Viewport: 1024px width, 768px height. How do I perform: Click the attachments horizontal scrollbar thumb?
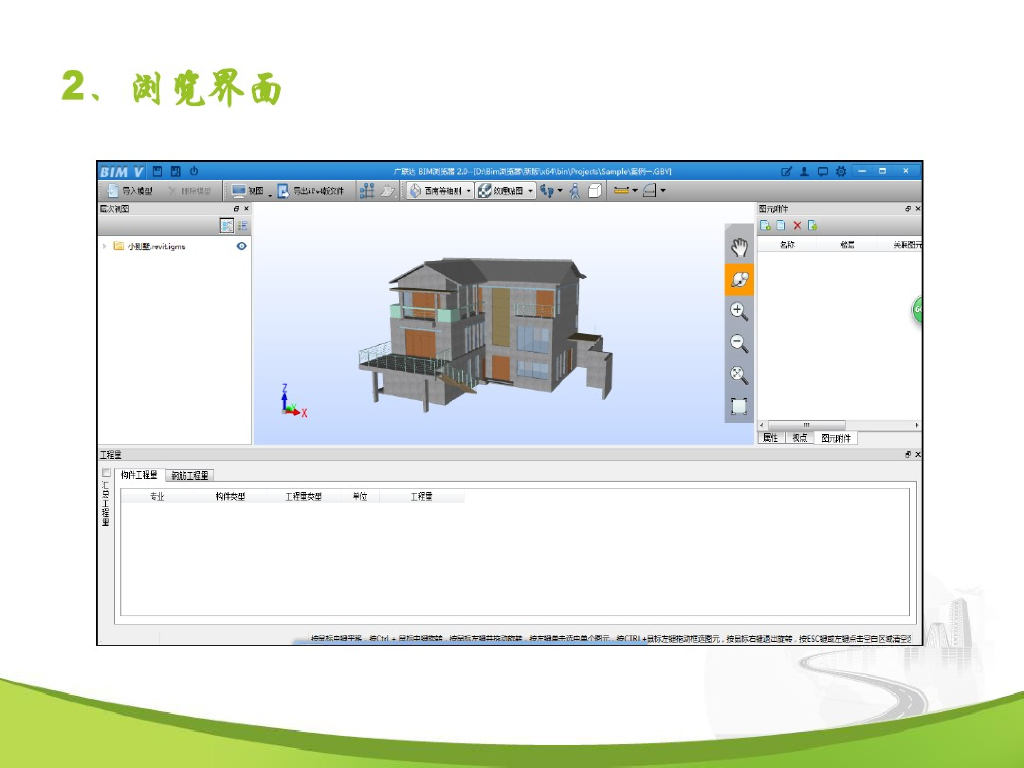(x=807, y=425)
